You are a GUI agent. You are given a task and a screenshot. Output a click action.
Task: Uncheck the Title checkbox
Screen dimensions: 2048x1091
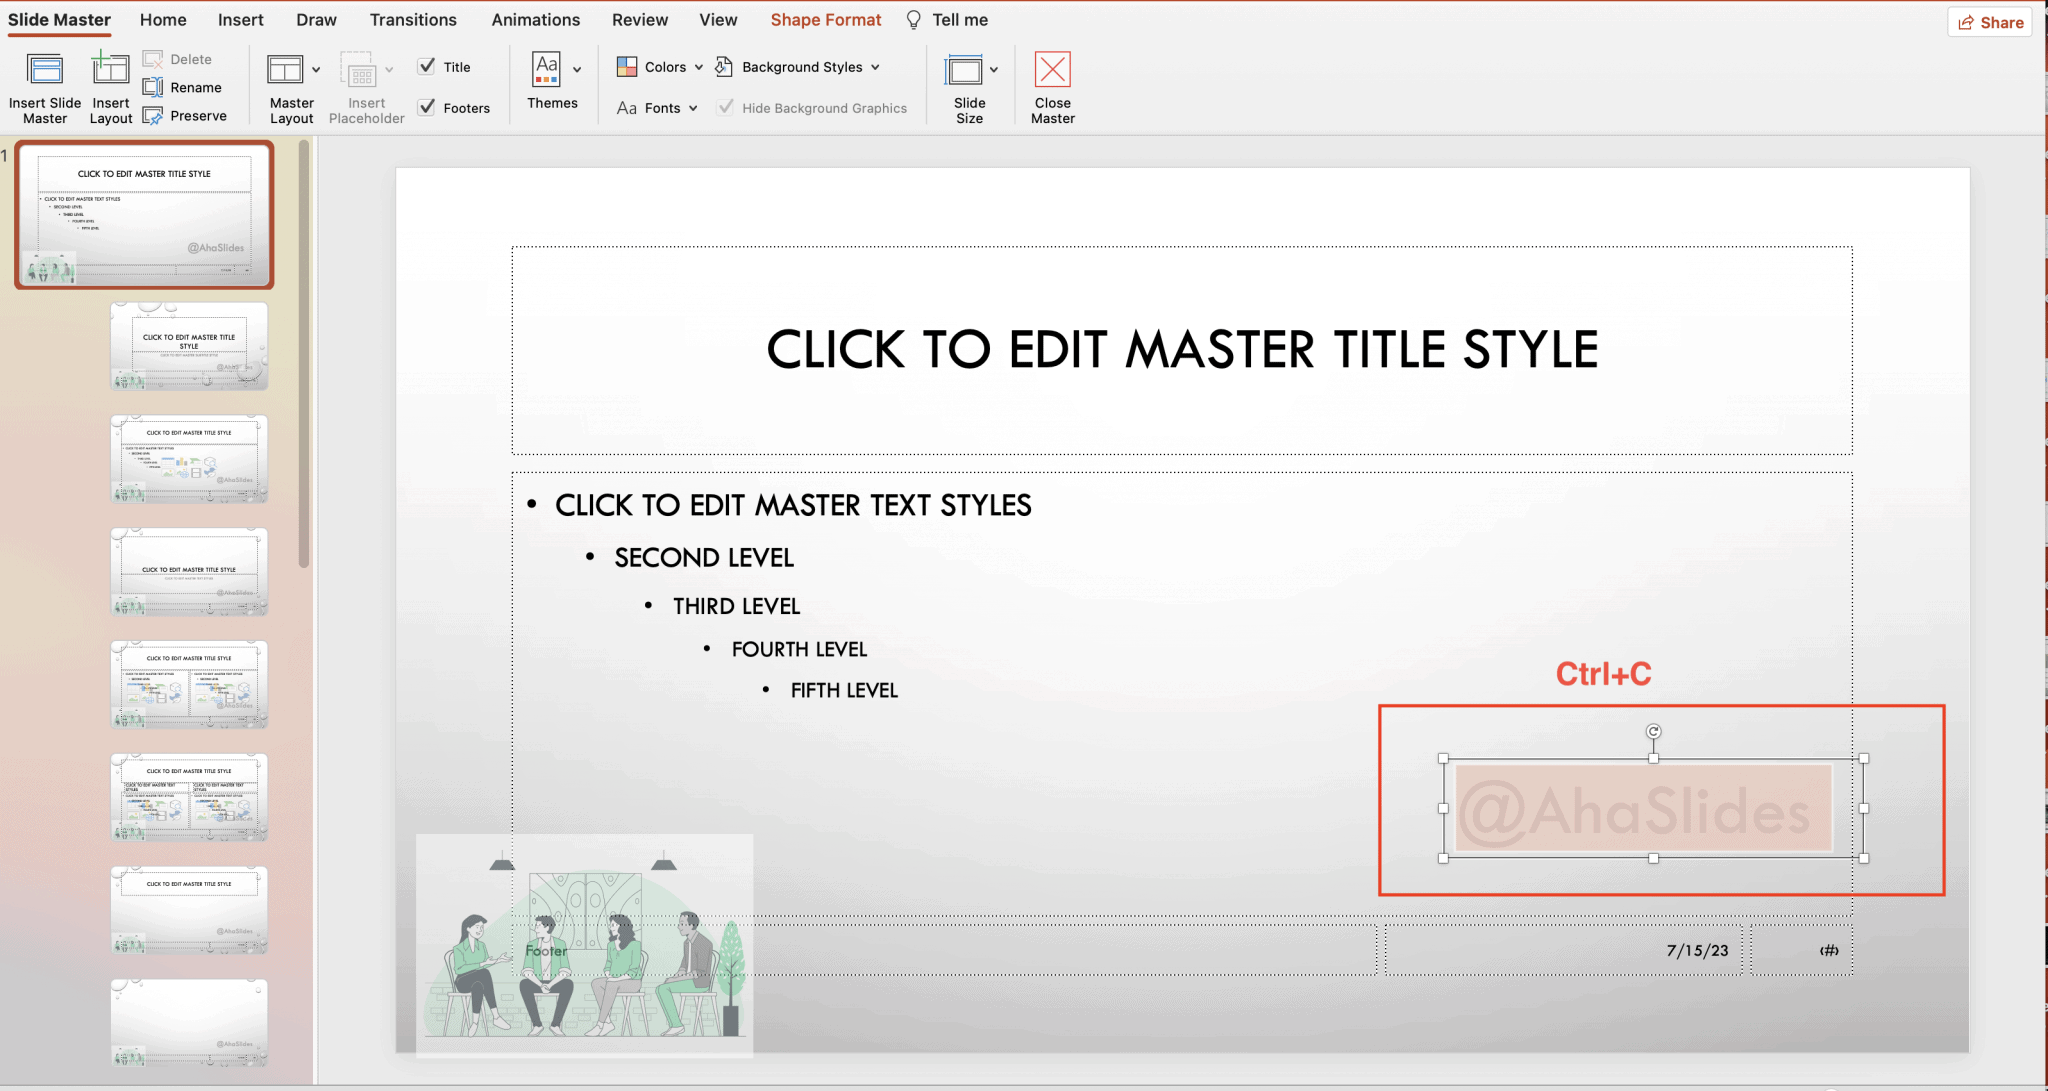(427, 67)
